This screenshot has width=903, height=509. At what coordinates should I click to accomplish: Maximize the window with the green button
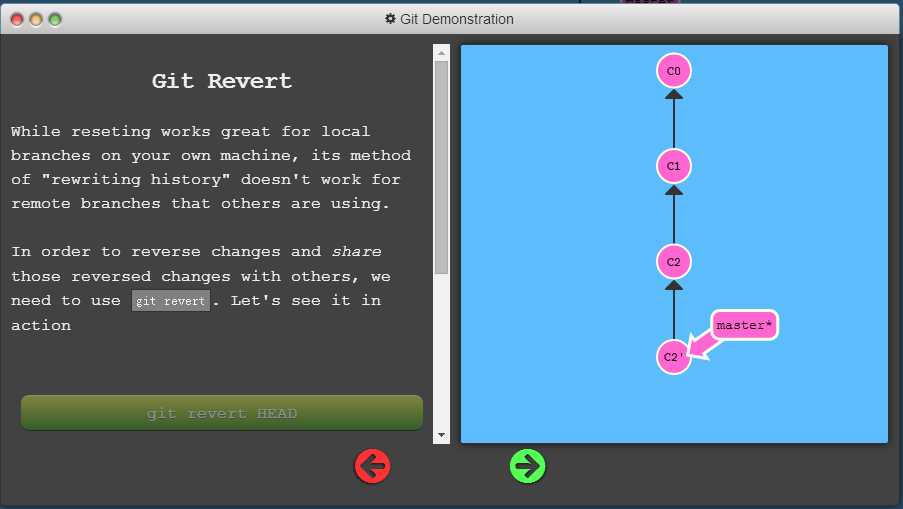55,20
